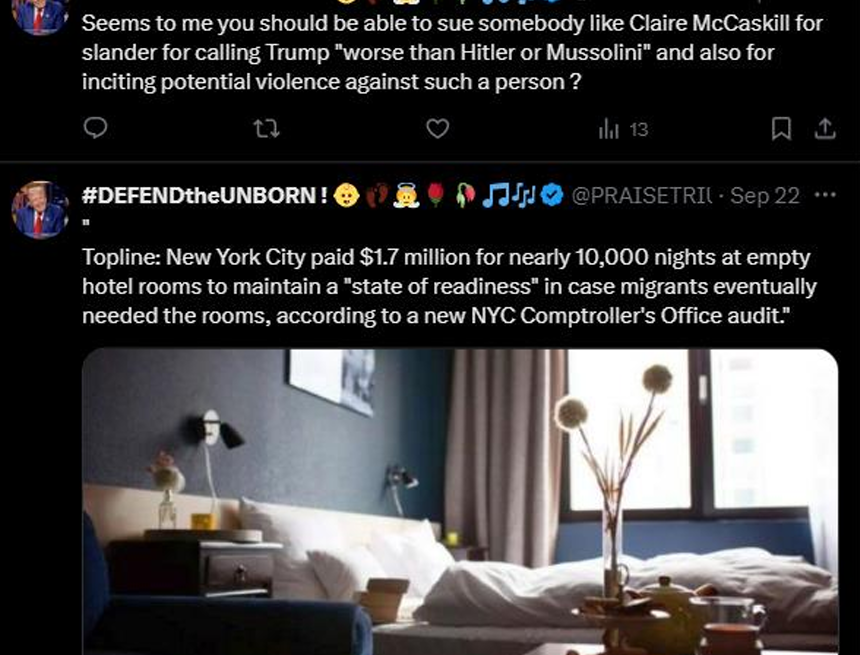Click the rose emoji in display name
Screen dimensions: 860x655
(x=435, y=195)
